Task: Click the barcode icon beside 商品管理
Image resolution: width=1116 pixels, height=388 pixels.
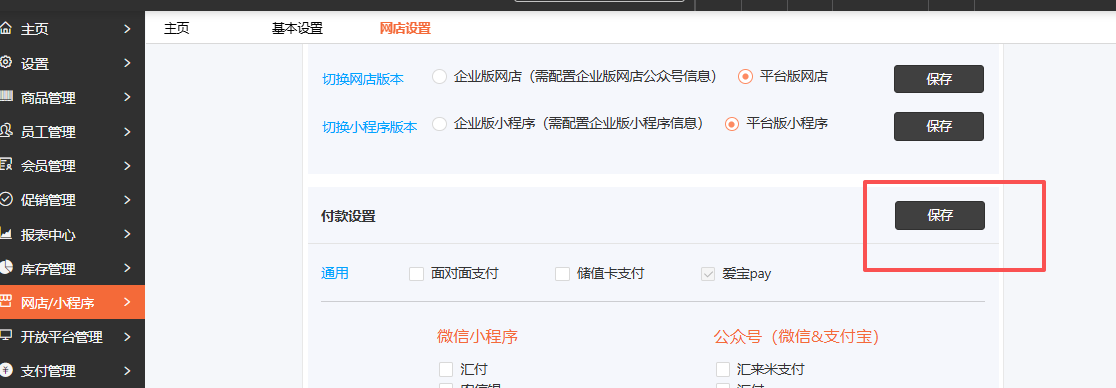Action: click(x=6, y=97)
